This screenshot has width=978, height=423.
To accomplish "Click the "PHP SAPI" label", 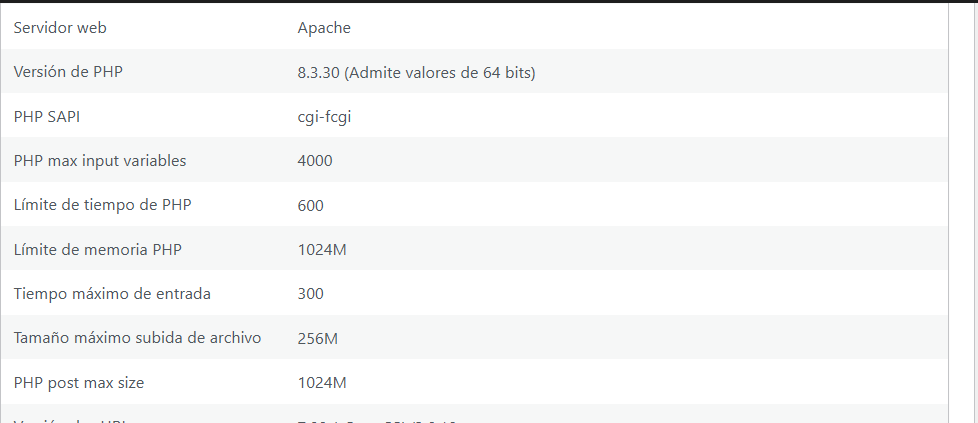I will pyautogui.click(x=47, y=117).
